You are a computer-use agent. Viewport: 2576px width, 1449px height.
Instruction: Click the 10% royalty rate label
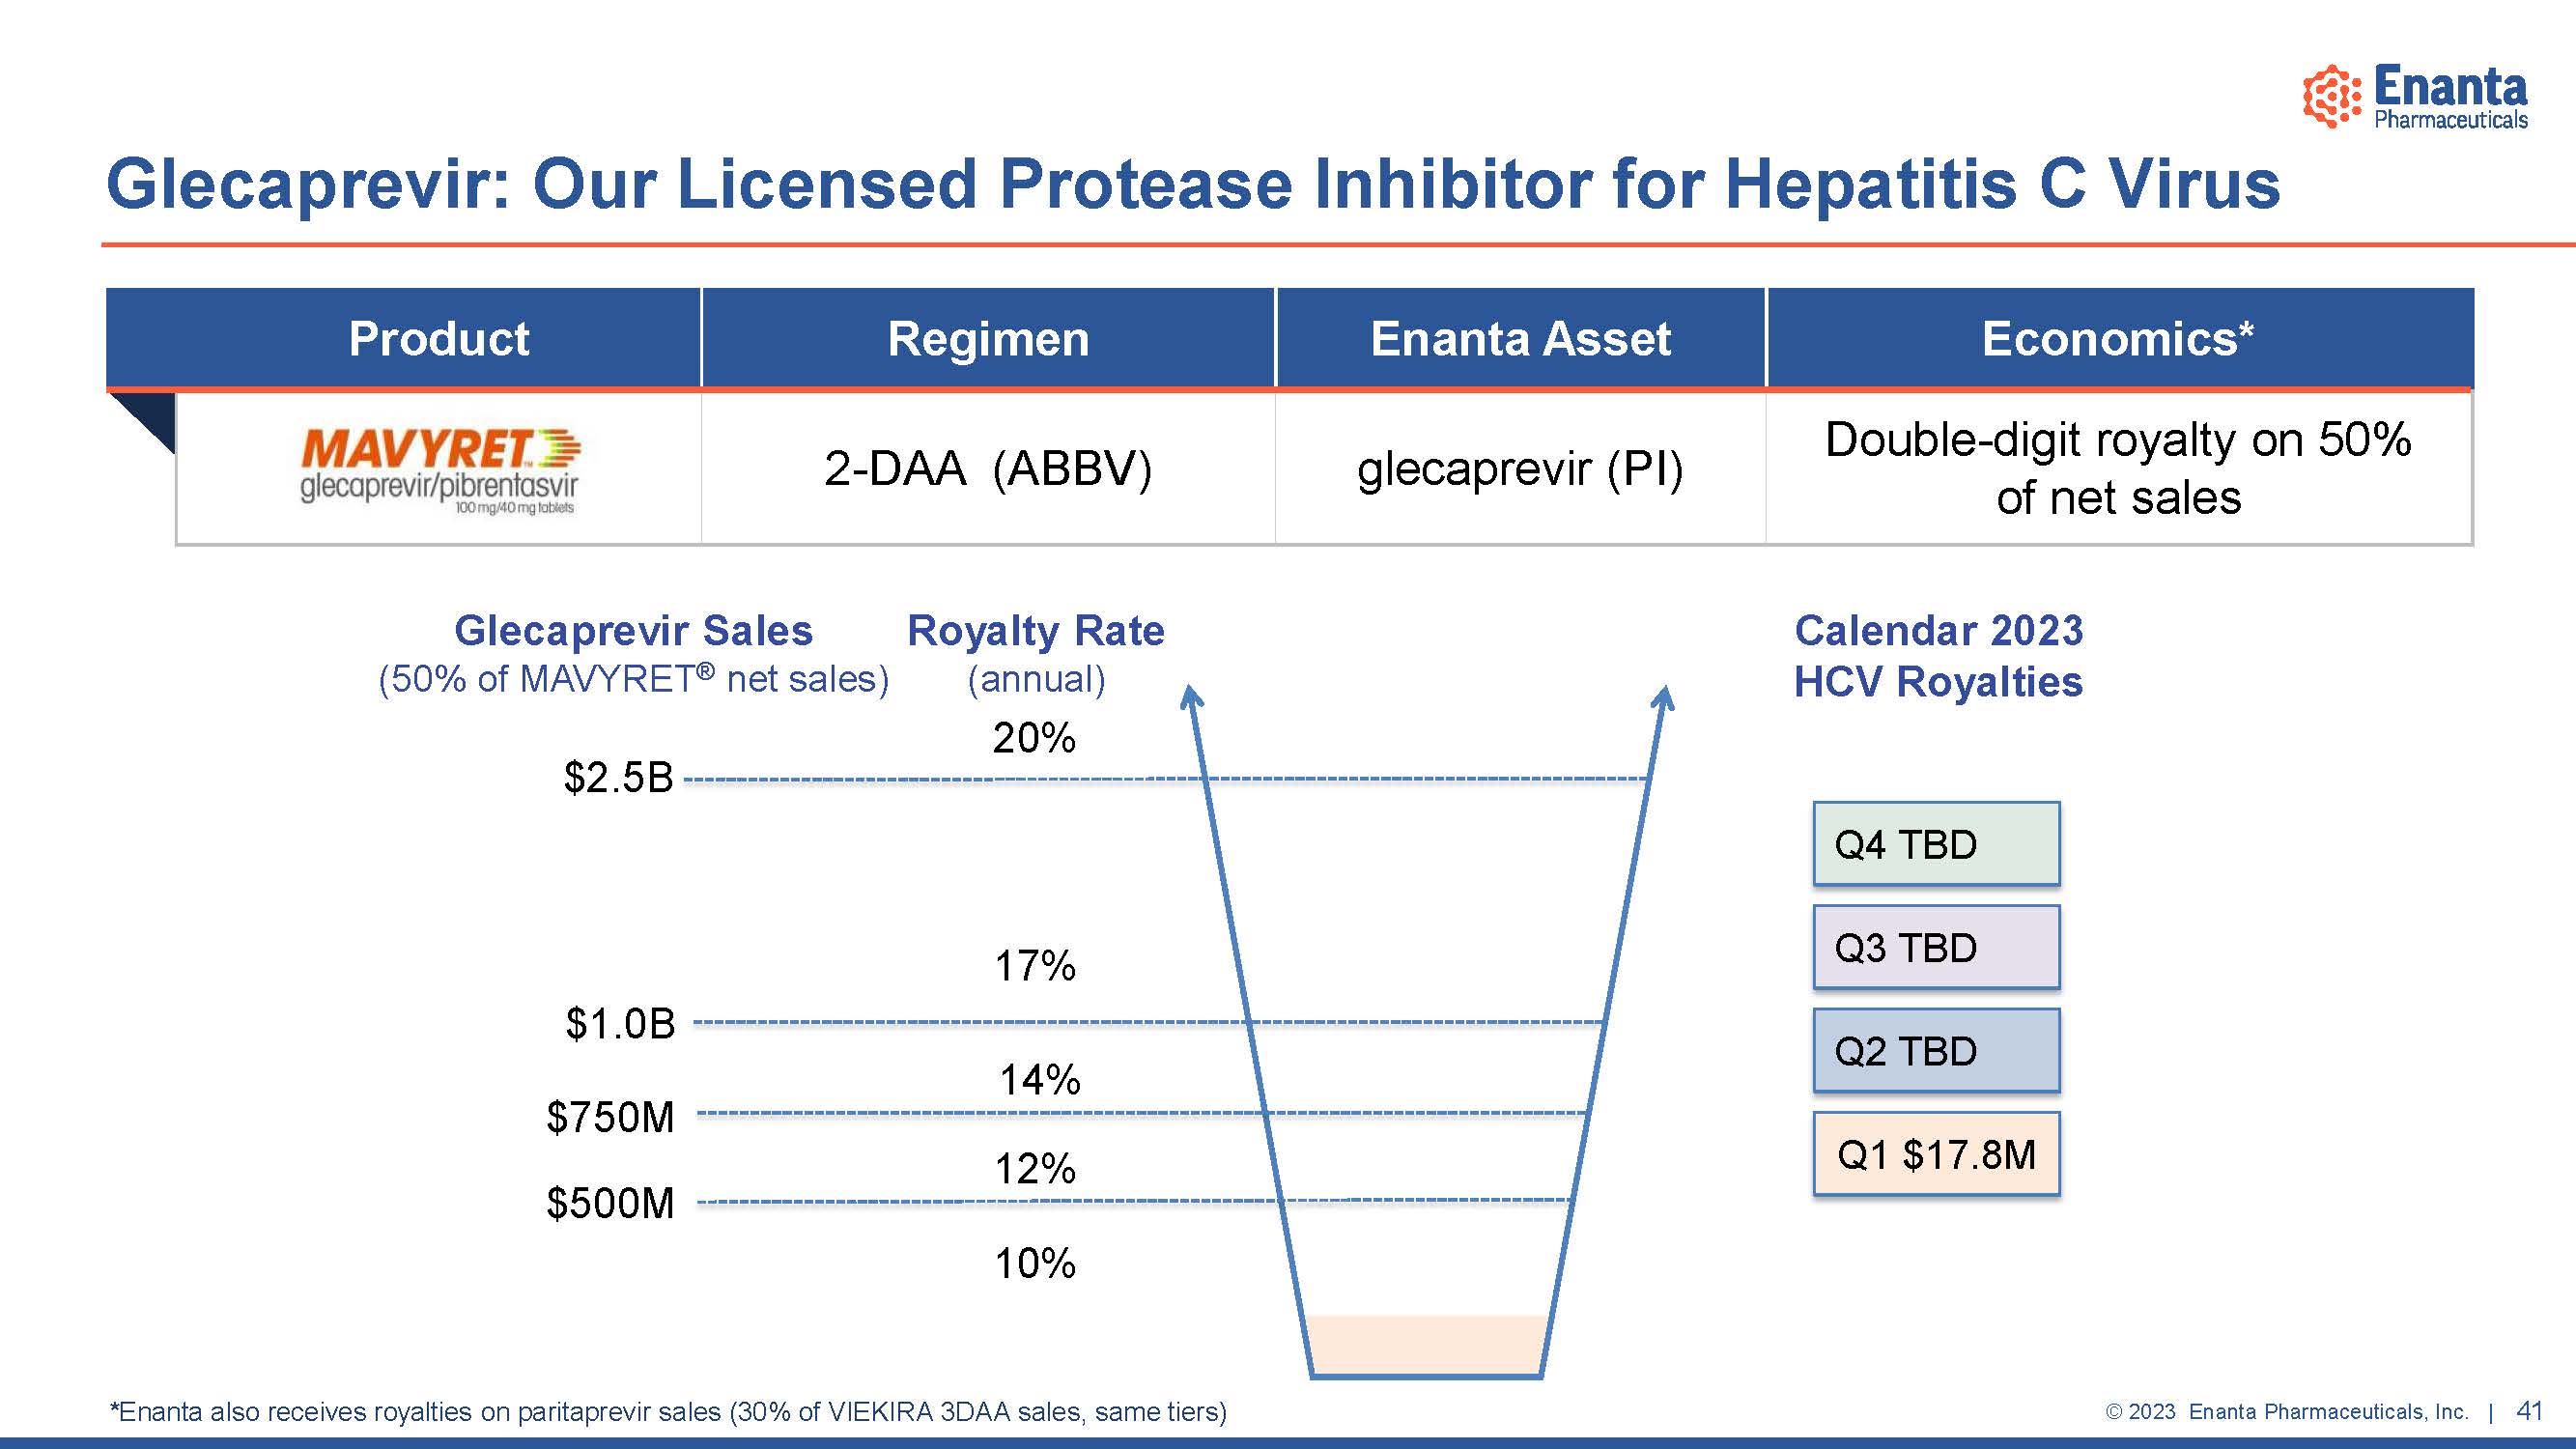coord(1035,1264)
